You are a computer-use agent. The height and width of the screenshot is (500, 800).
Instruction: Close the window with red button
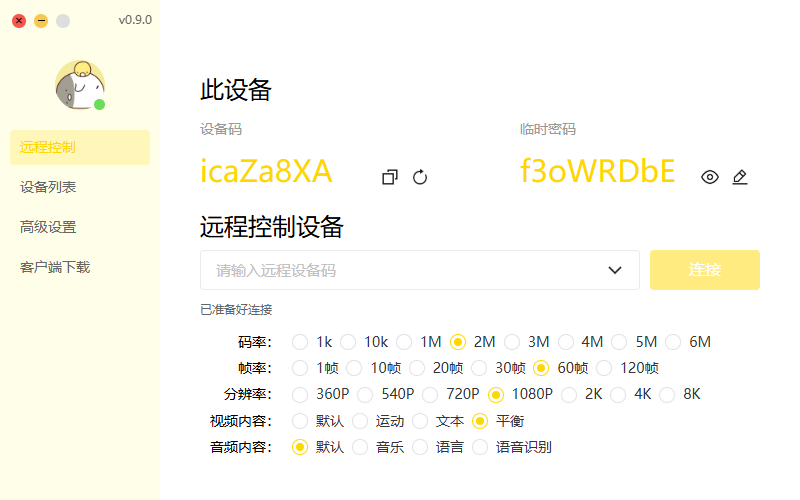coord(19,21)
